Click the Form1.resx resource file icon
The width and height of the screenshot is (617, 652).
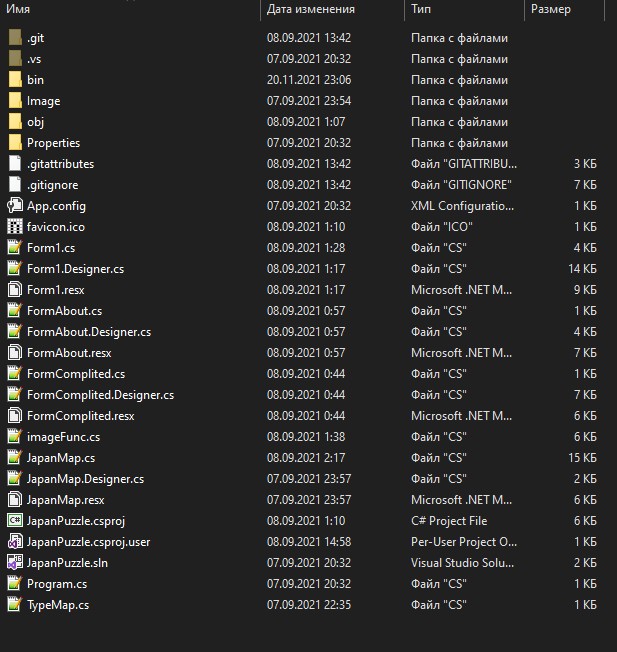15,290
